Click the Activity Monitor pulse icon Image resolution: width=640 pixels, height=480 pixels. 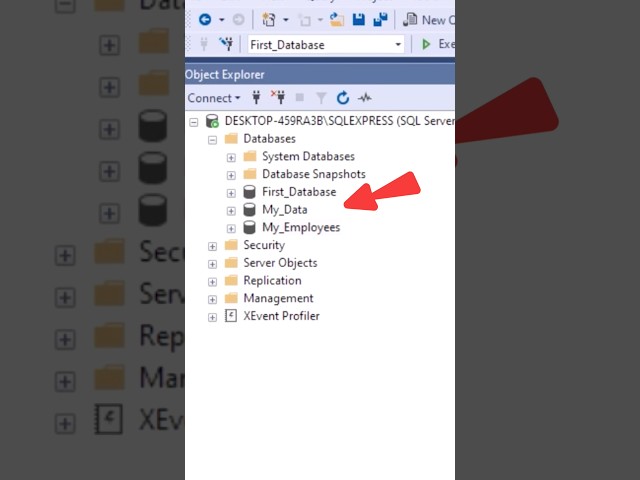[364, 98]
